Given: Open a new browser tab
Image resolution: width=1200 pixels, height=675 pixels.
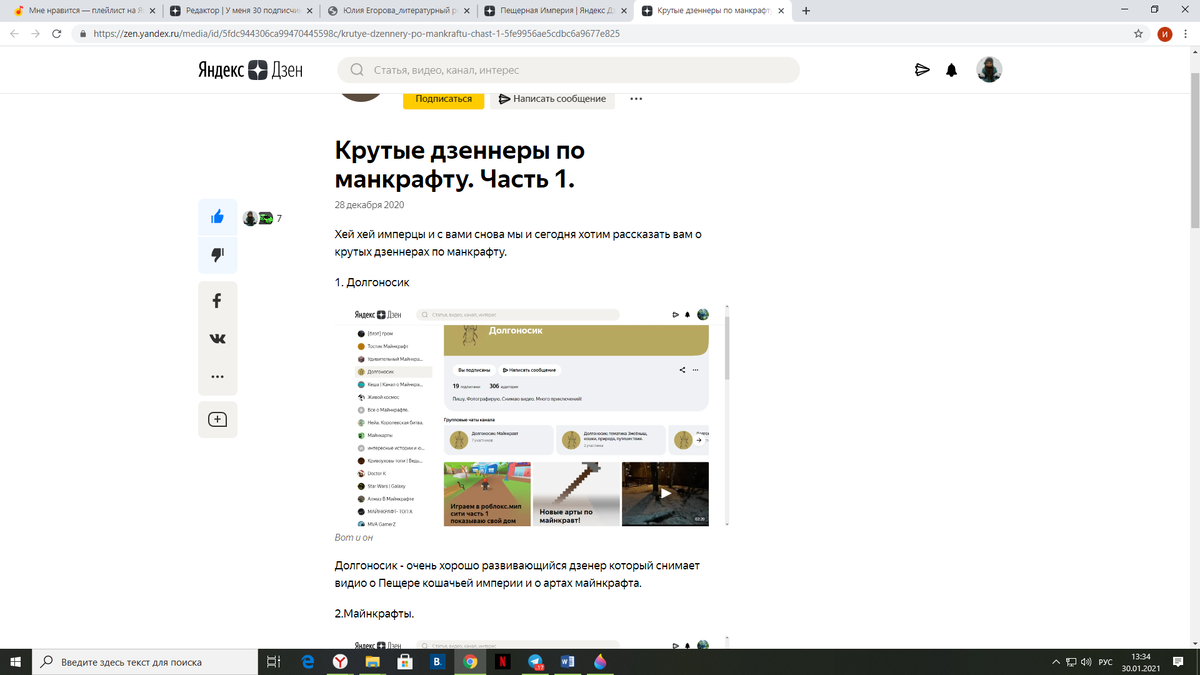Looking at the screenshot, I should 806,11.
